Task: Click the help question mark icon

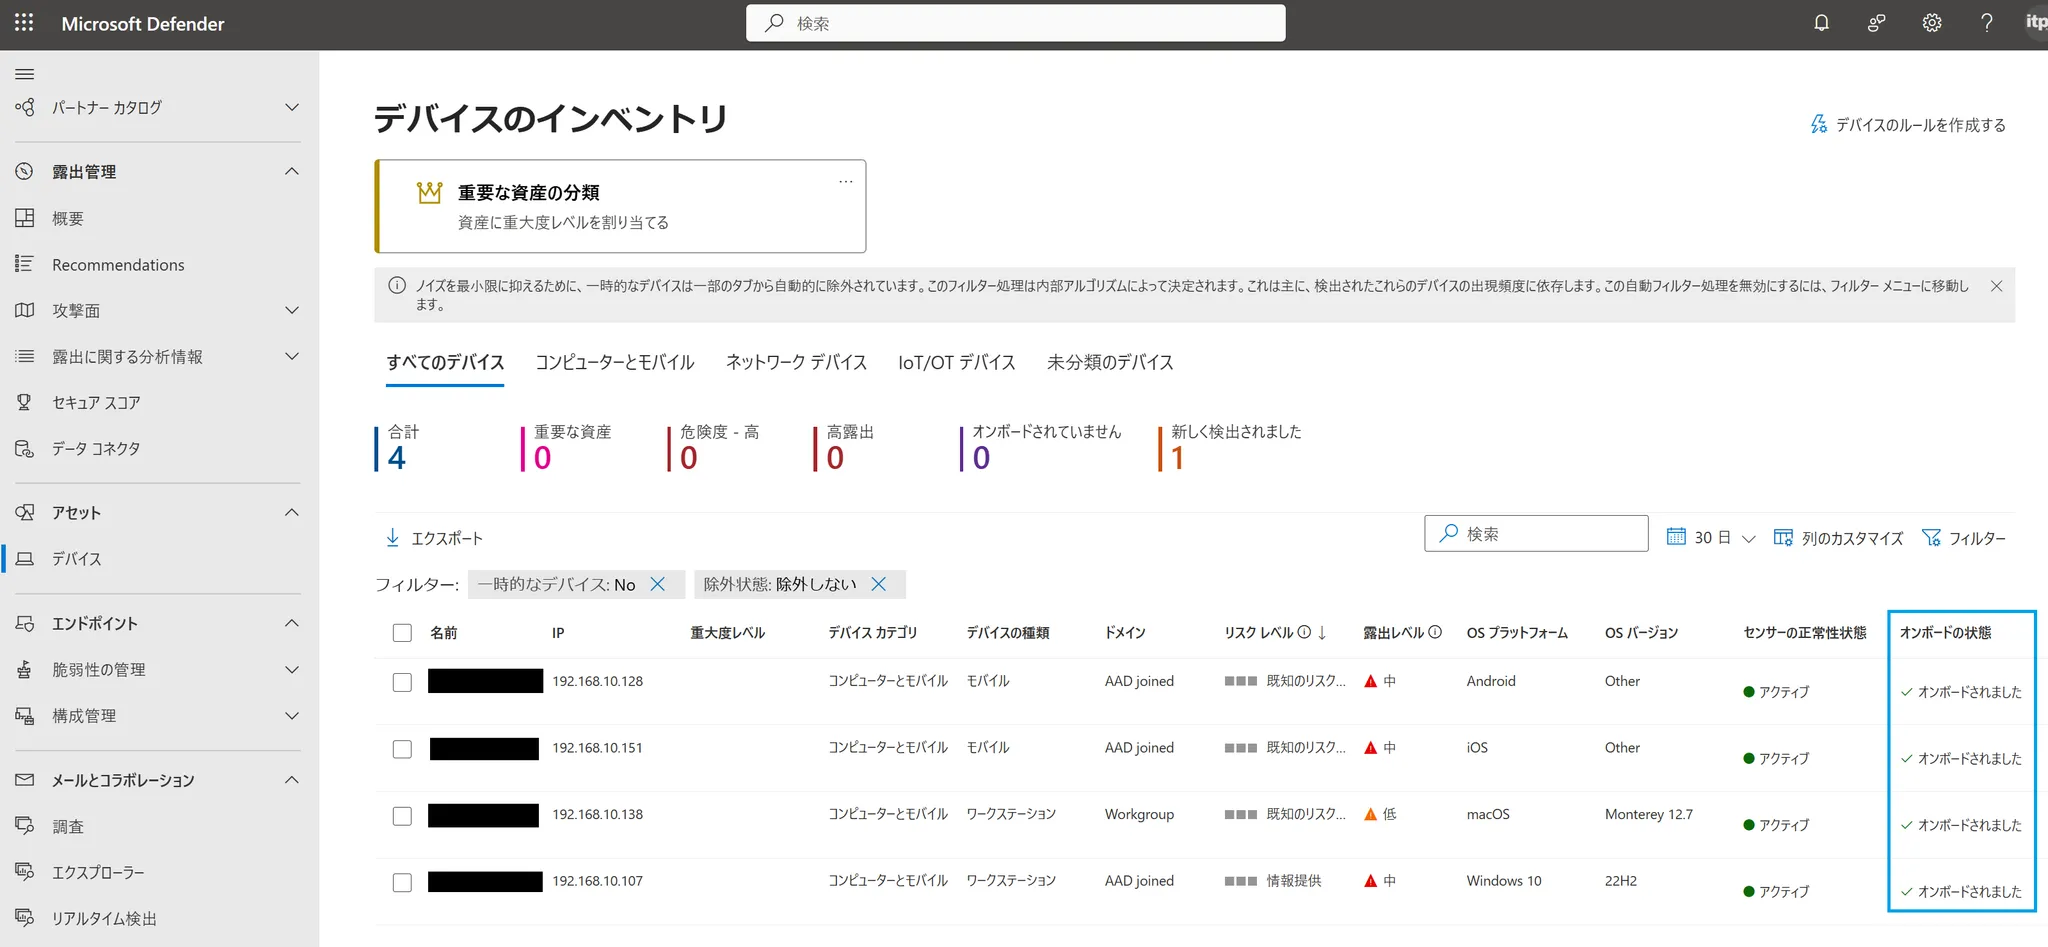Action: [1986, 23]
